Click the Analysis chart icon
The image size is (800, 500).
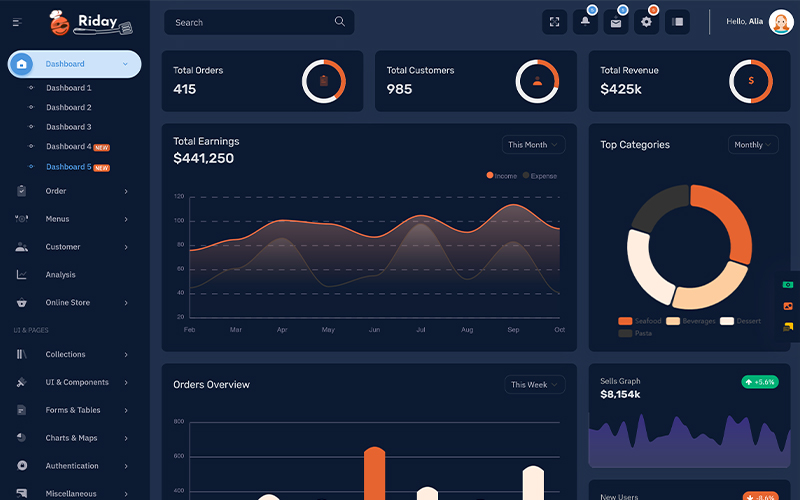tap(21, 274)
